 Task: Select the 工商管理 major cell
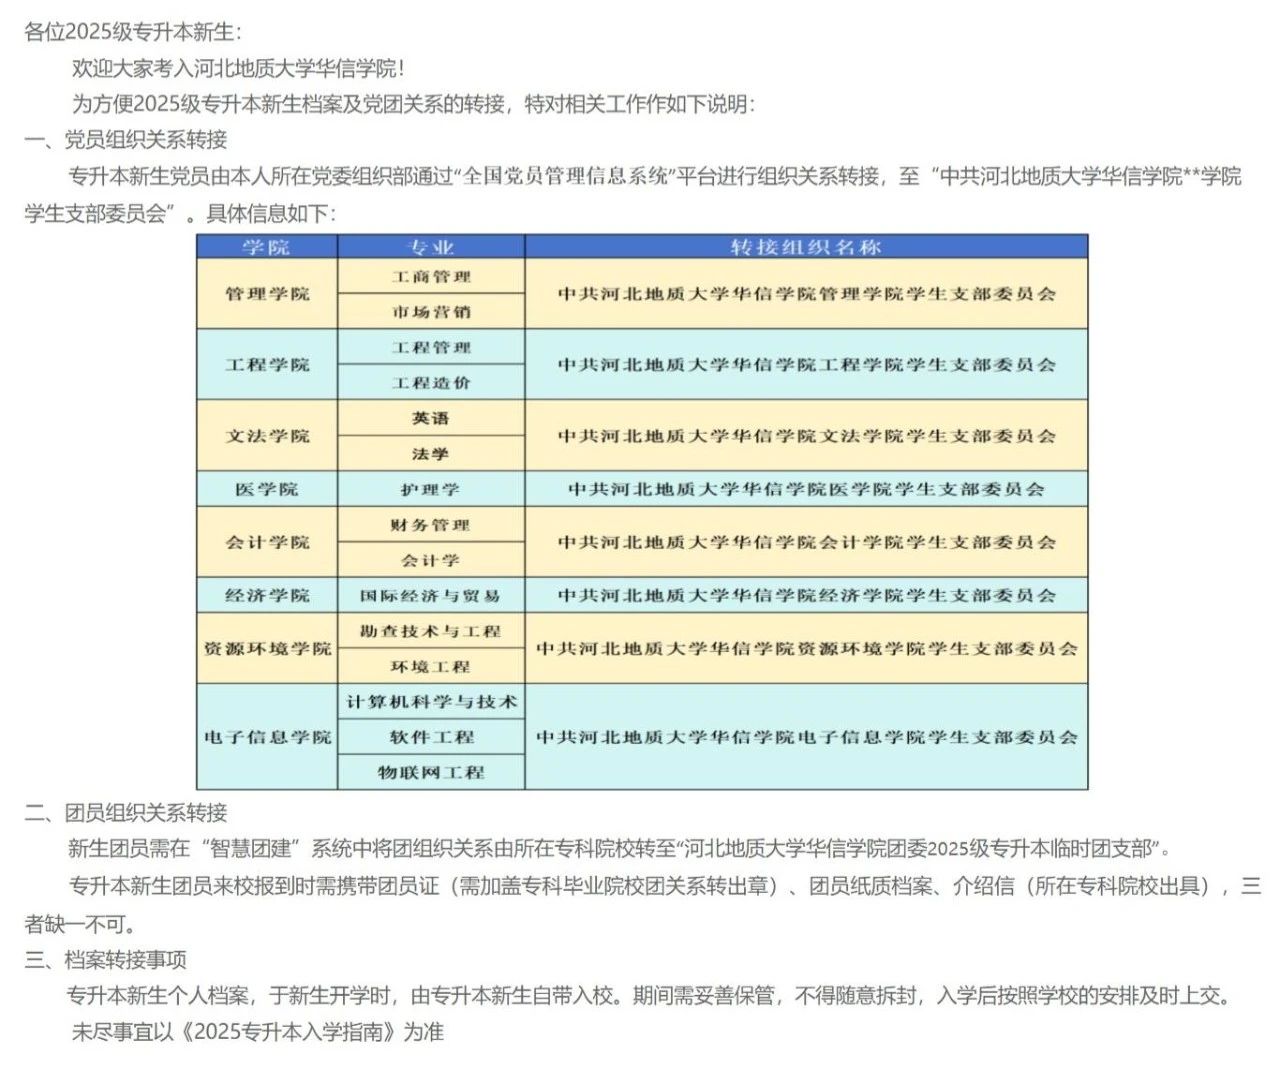(x=431, y=276)
